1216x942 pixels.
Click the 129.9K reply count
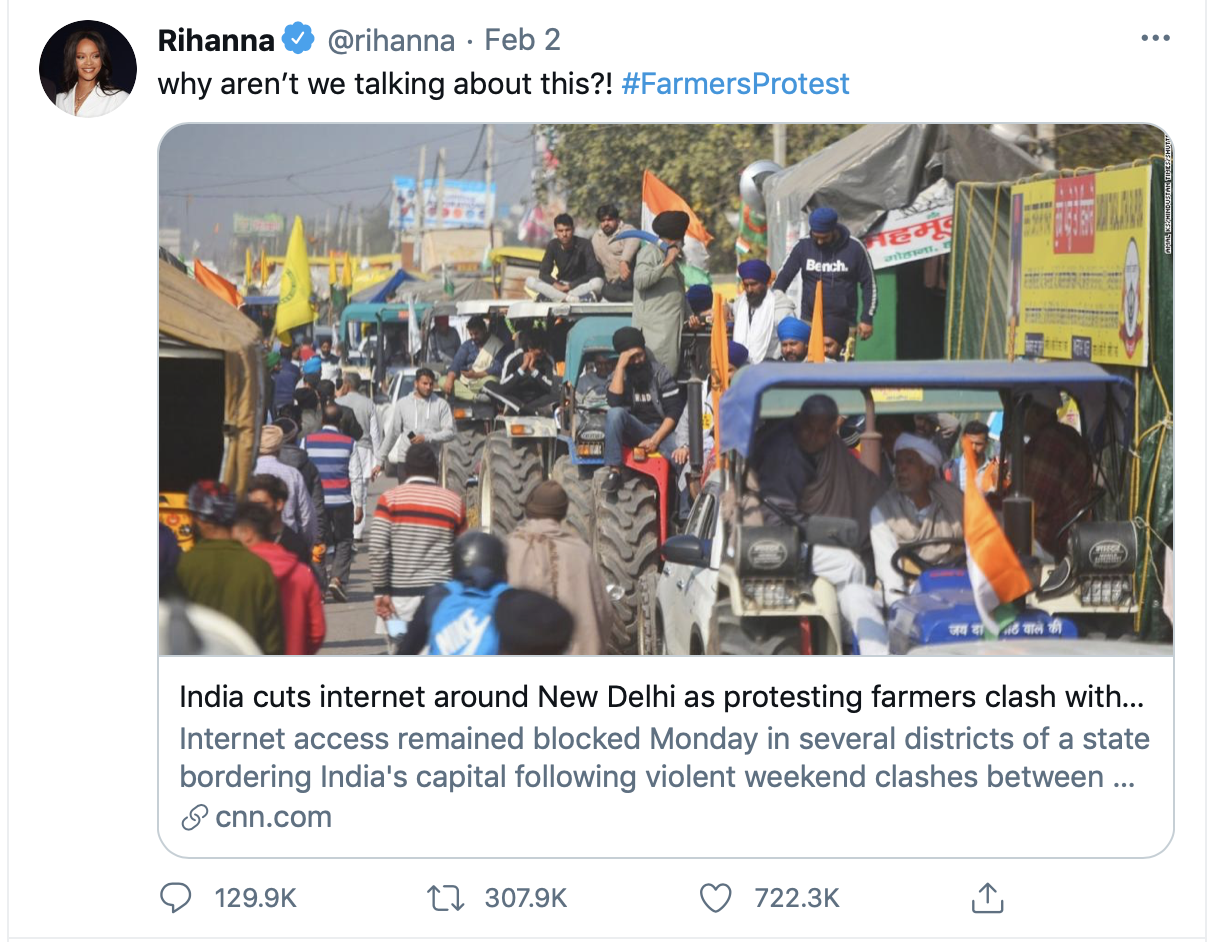[255, 898]
